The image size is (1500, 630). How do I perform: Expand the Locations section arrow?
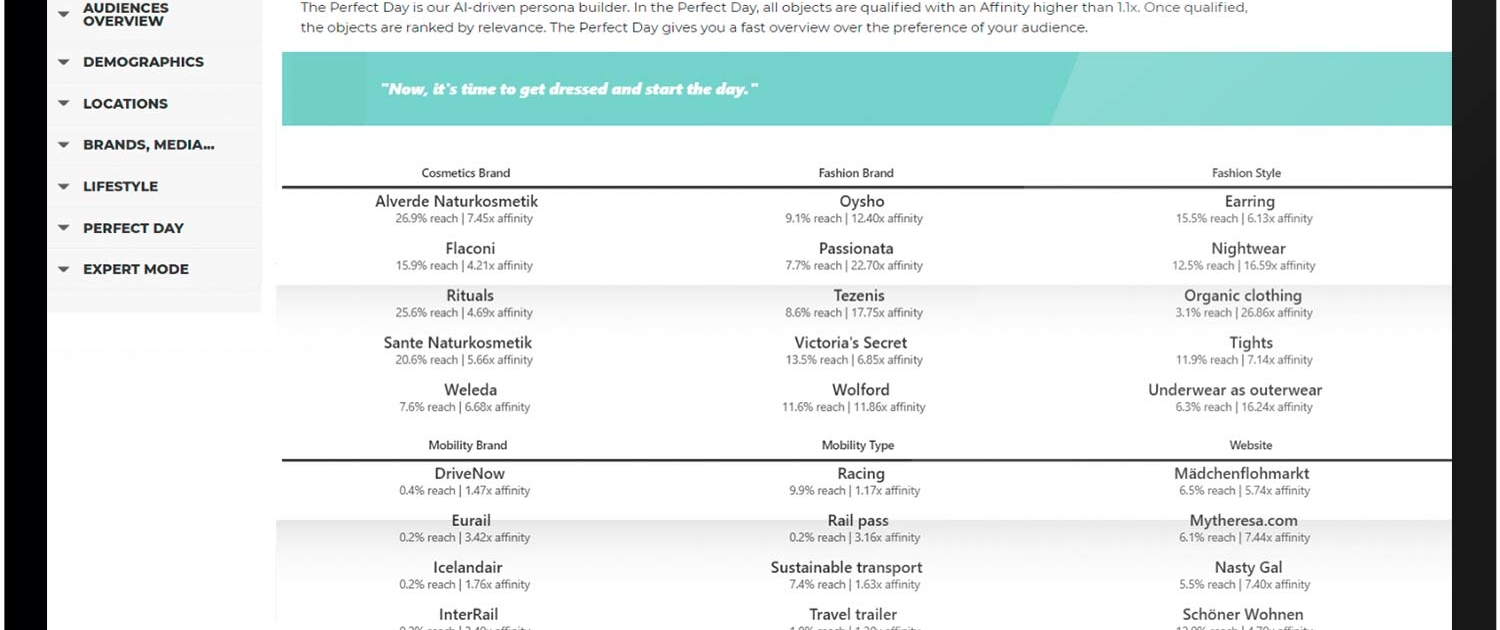64,104
